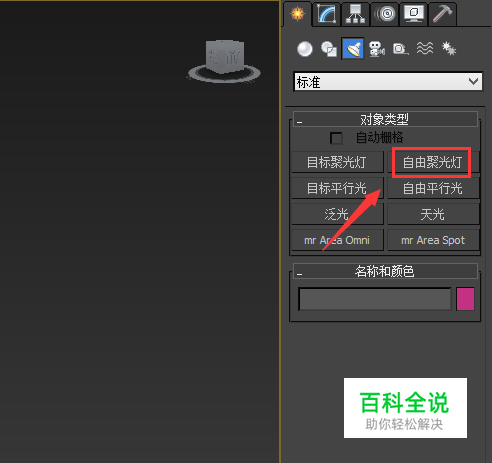The image size is (492, 463).
Task: Collapse the 名称和颜色 rollout
Action: tap(385, 271)
